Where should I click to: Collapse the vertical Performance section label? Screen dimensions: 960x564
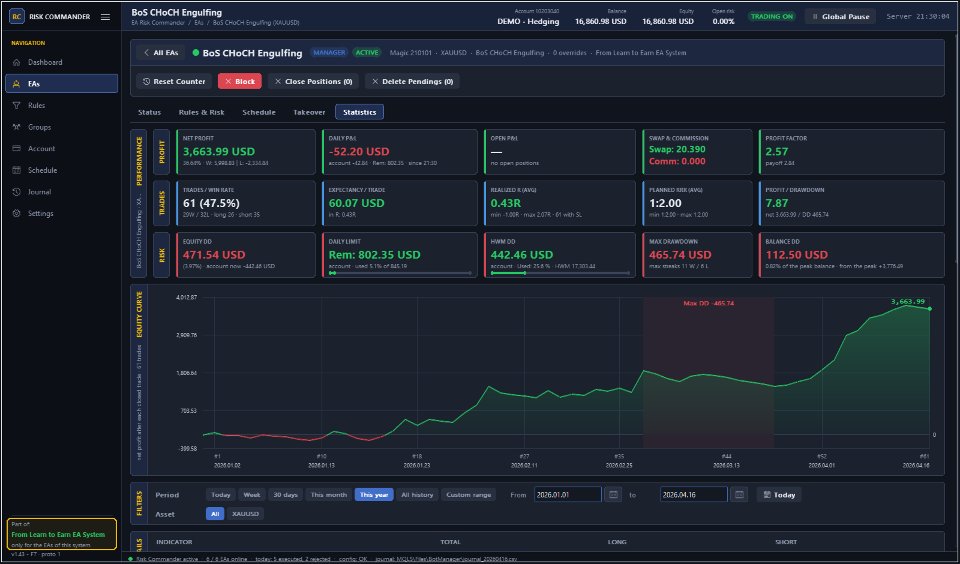139,161
